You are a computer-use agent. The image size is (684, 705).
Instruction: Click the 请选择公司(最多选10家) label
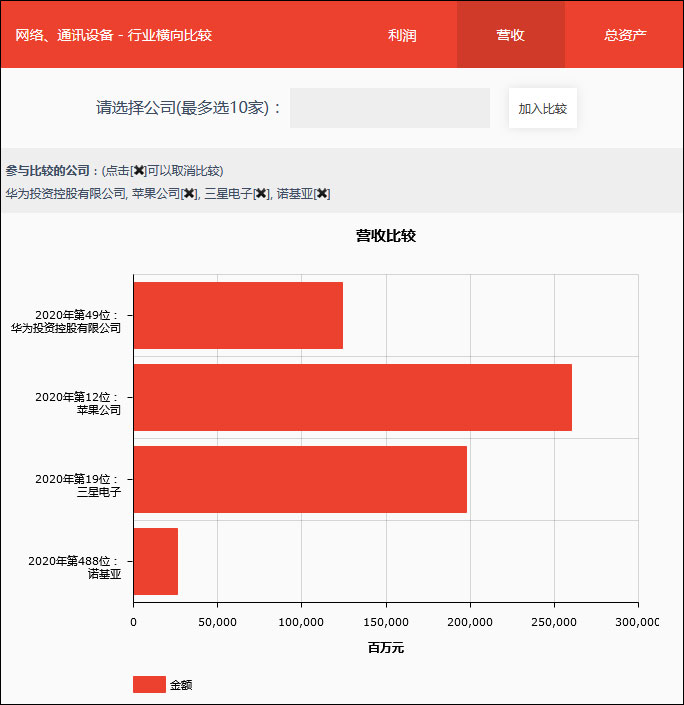188,108
